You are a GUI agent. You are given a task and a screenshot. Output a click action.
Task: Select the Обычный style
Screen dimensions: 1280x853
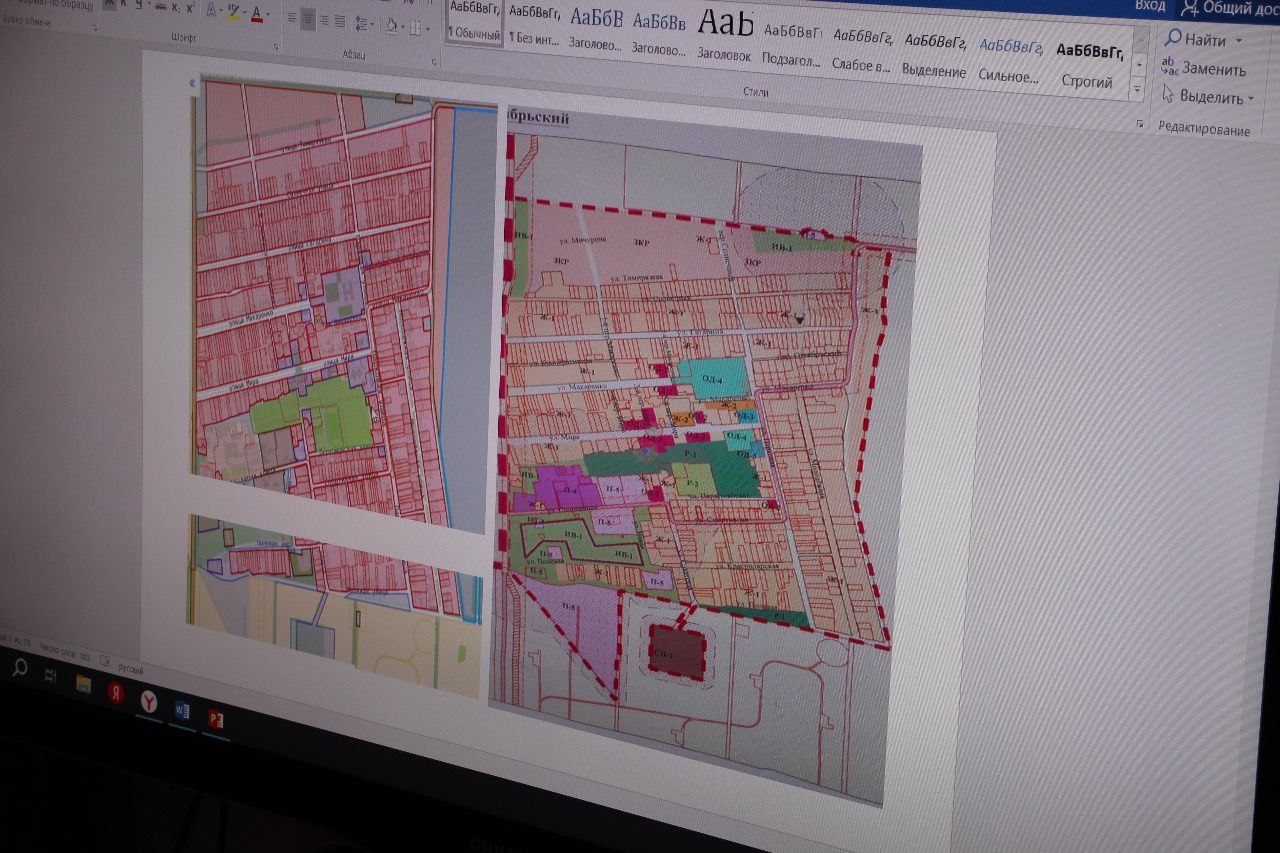pyautogui.click(x=474, y=22)
